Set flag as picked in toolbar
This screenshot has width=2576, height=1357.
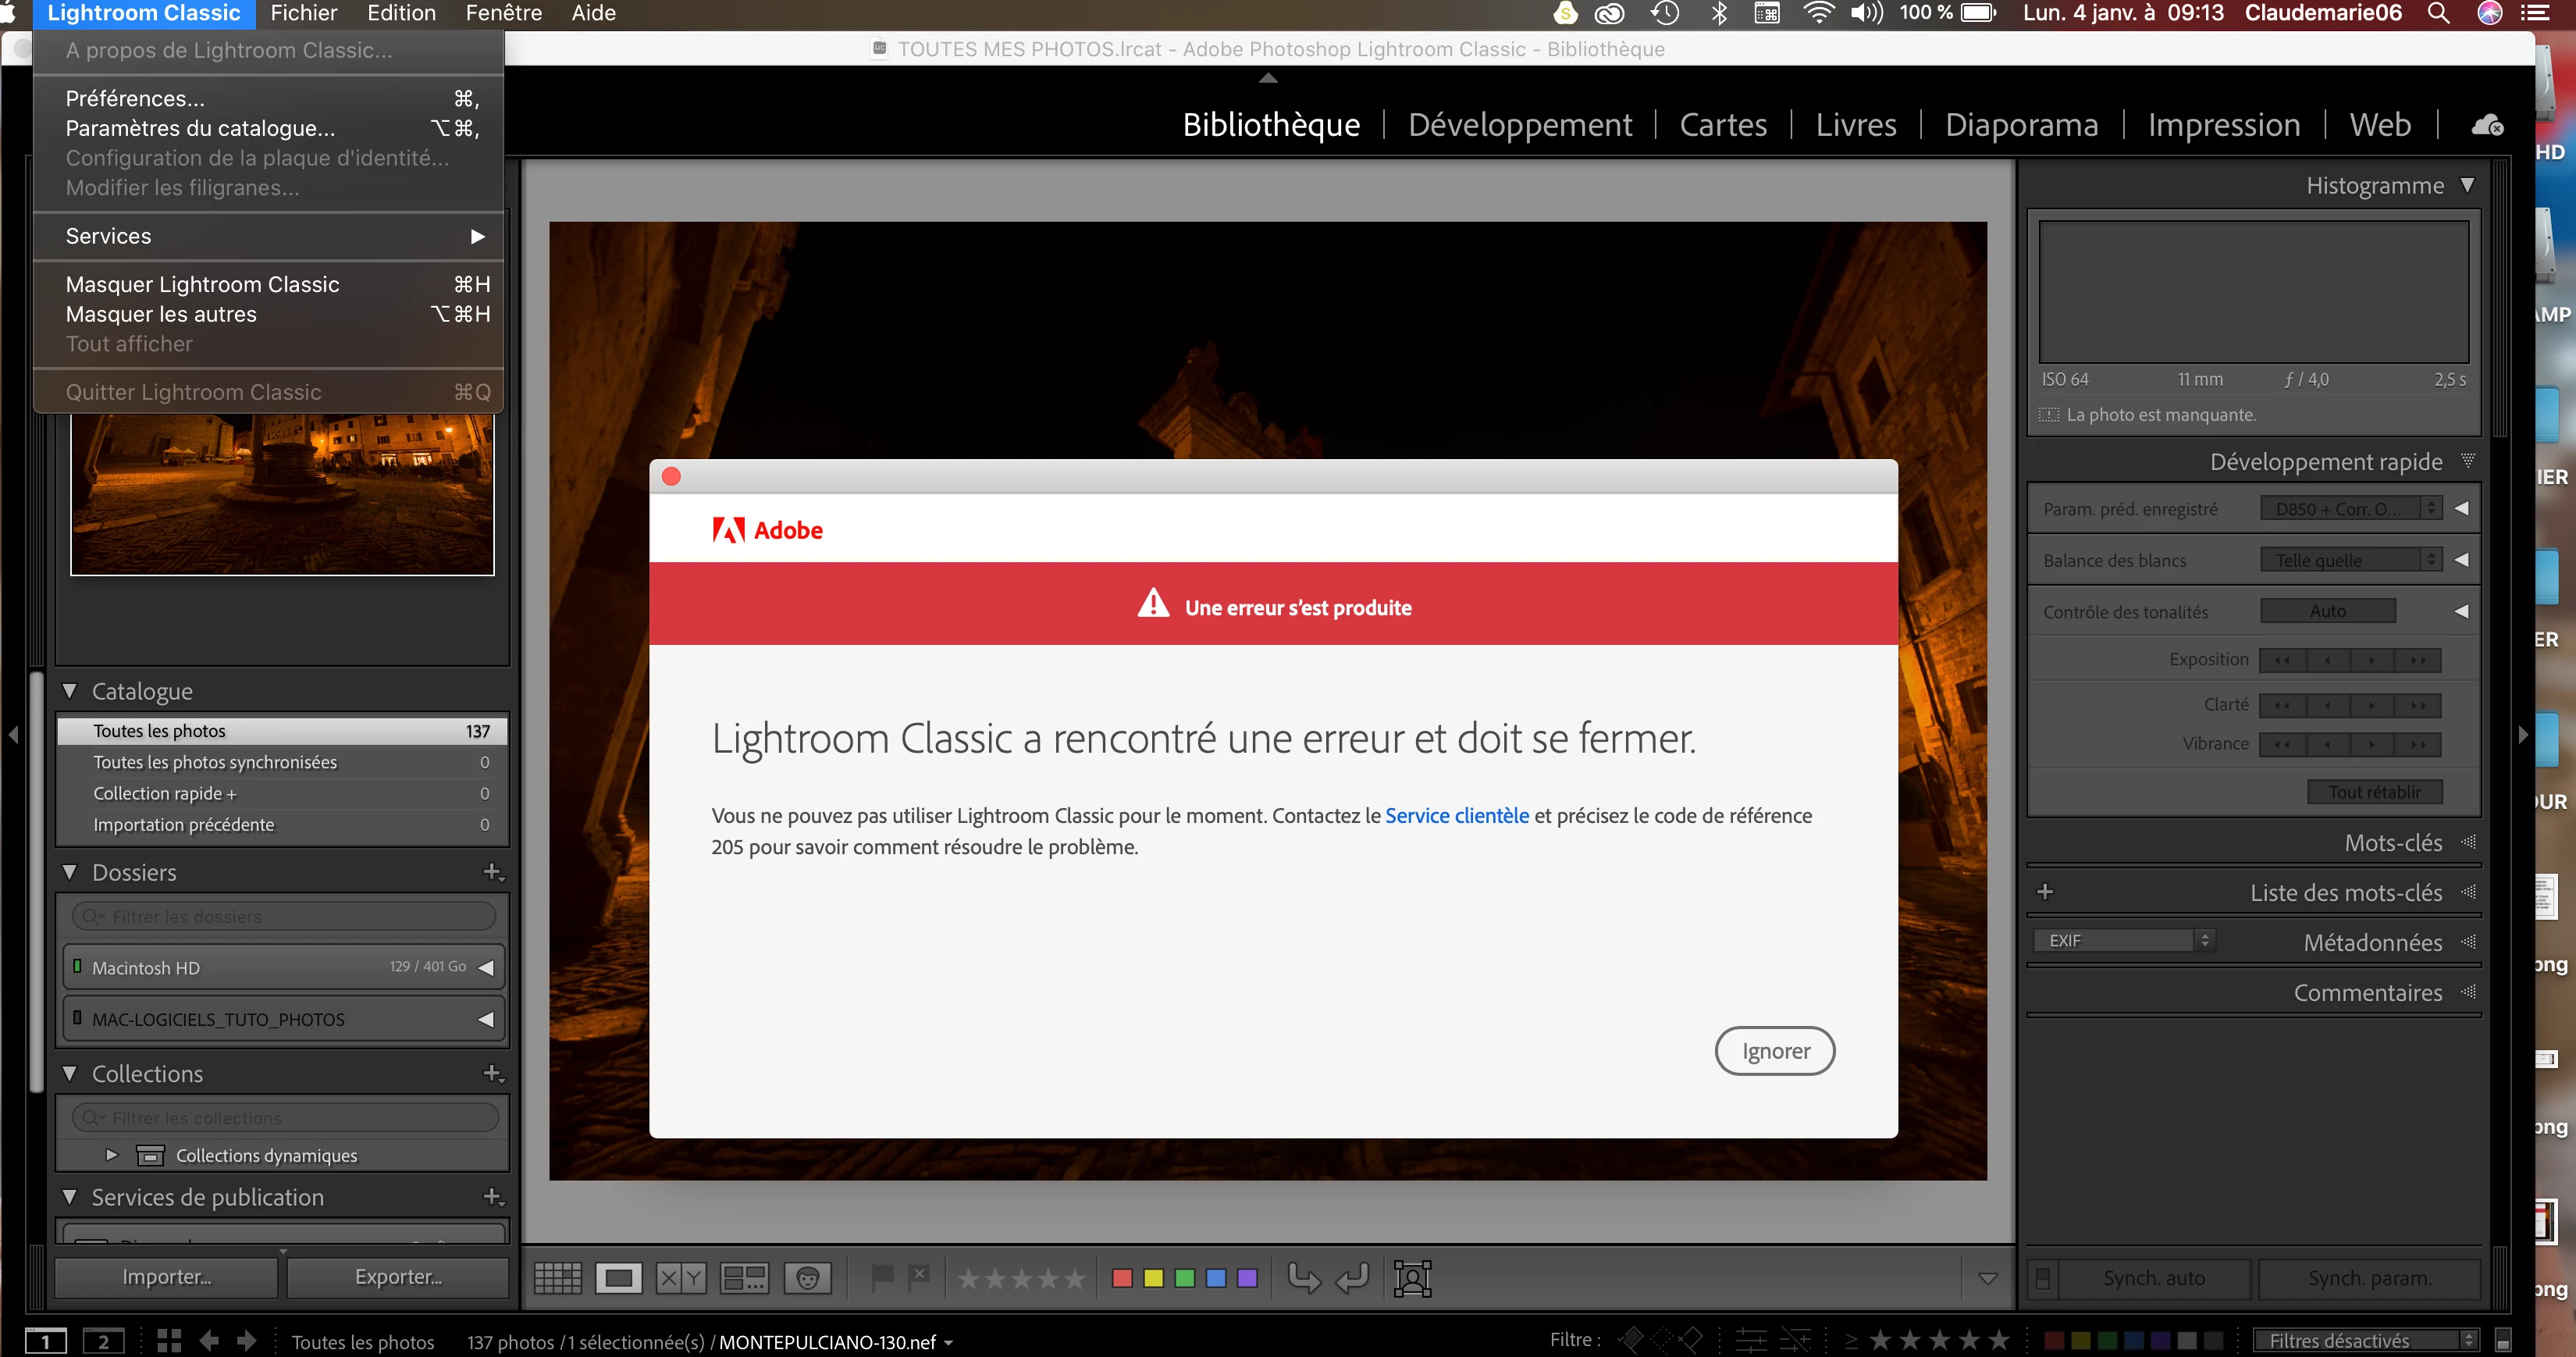882,1277
